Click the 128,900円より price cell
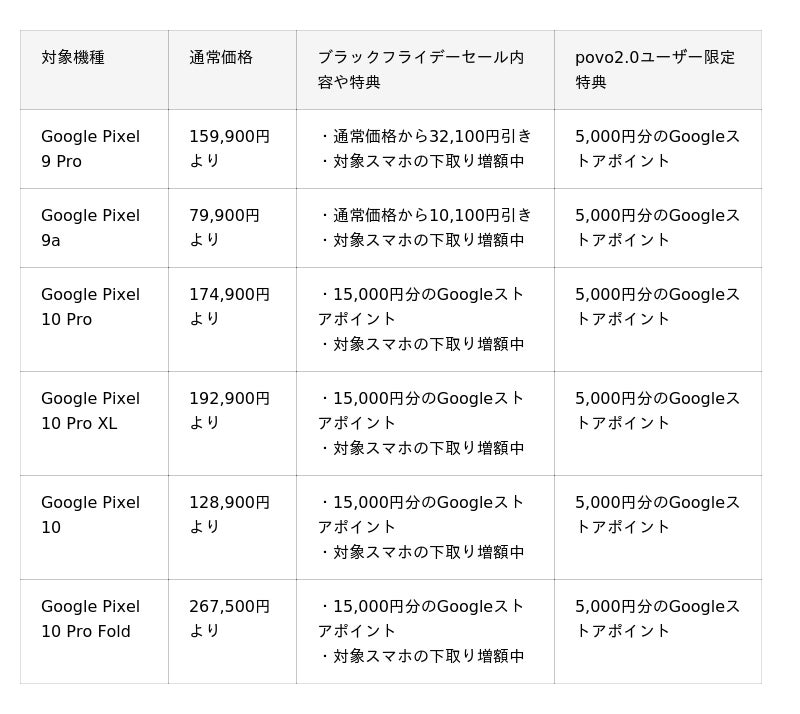 229,515
